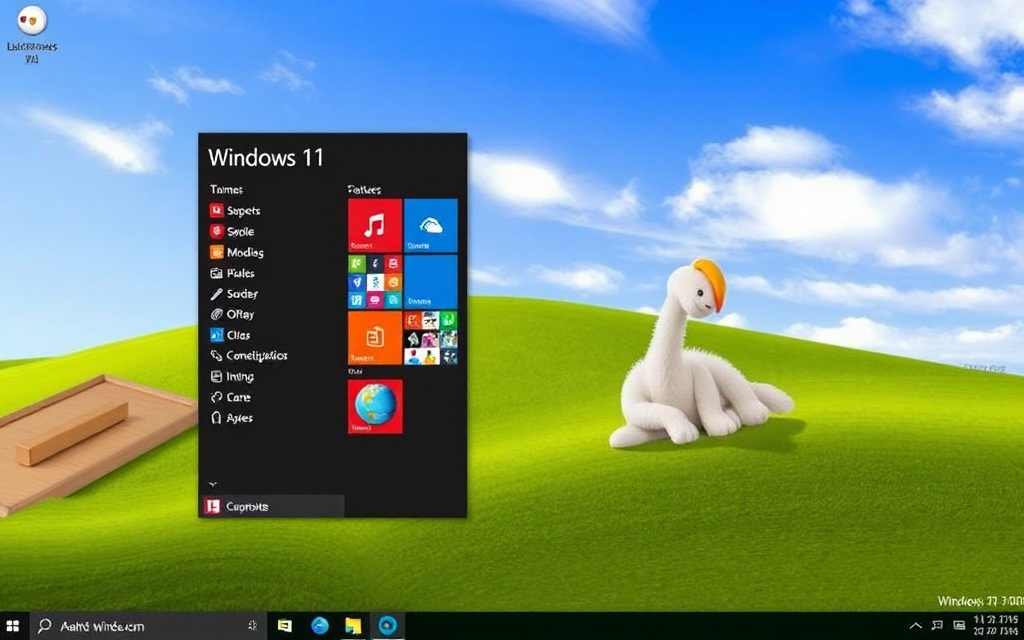This screenshot has width=1024, height=640.
Task: Open the notification message tray icon
Action: tap(938, 626)
